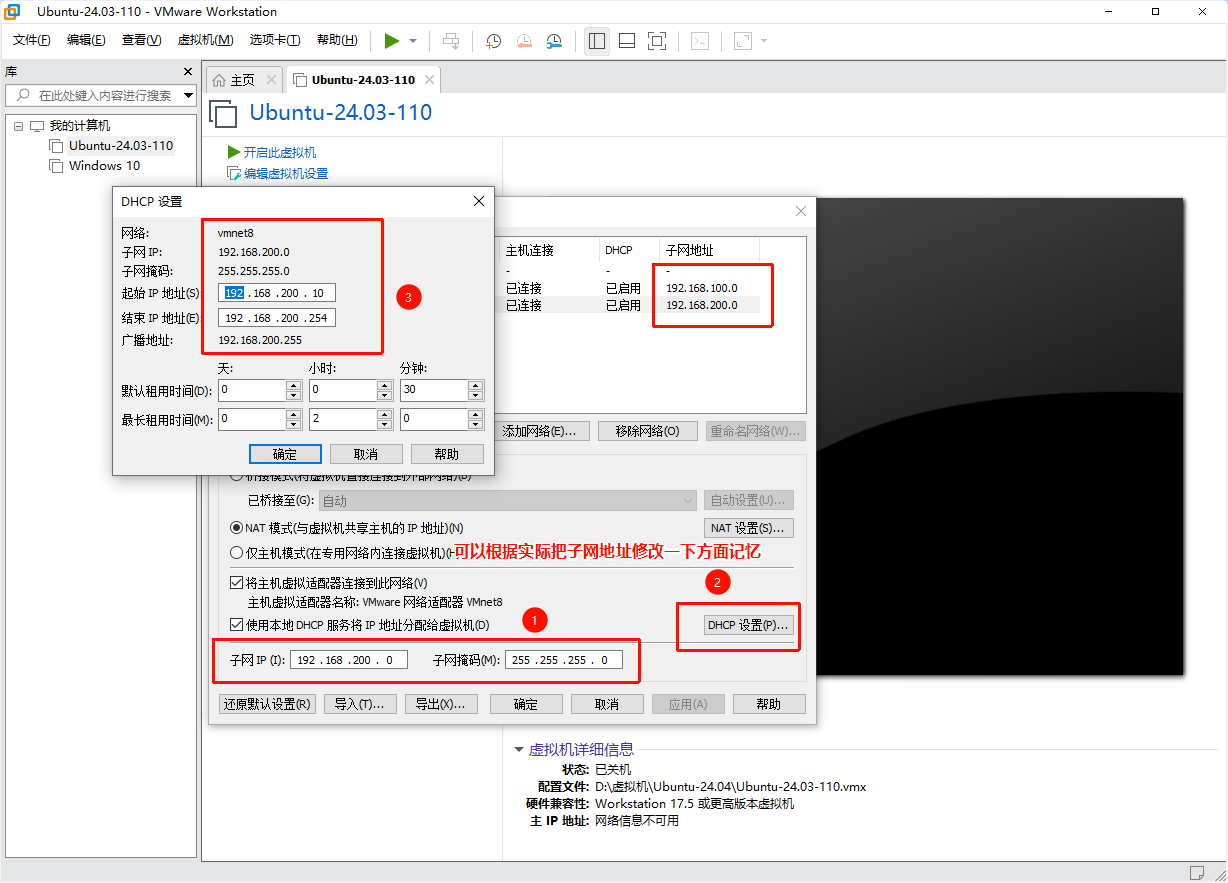Open the power options dropdown arrow beside play
The height and width of the screenshot is (883, 1228).
413,41
